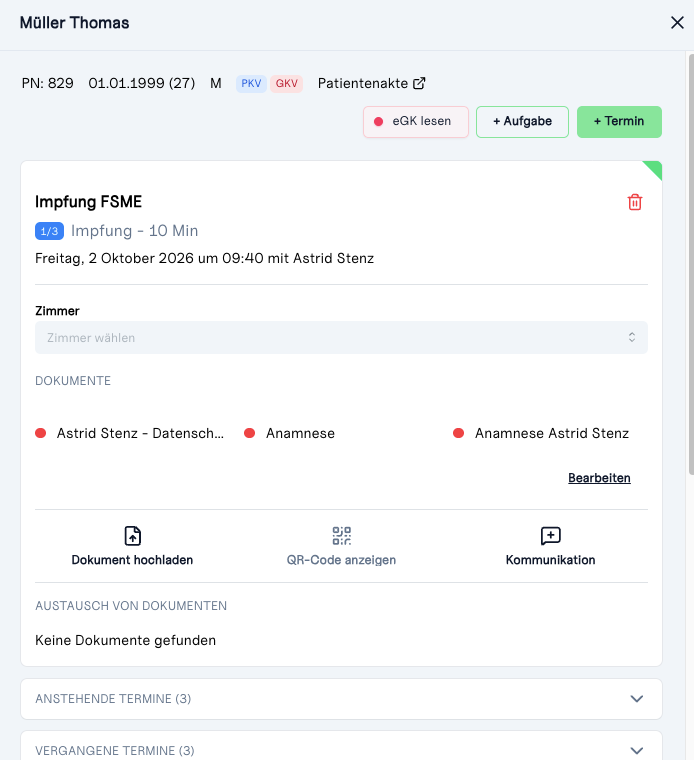Image resolution: width=694 pixels, height=760 pixels.
Task: Click the Zimmer dropdown arrows icon
Action: click(x=632, y=337)
